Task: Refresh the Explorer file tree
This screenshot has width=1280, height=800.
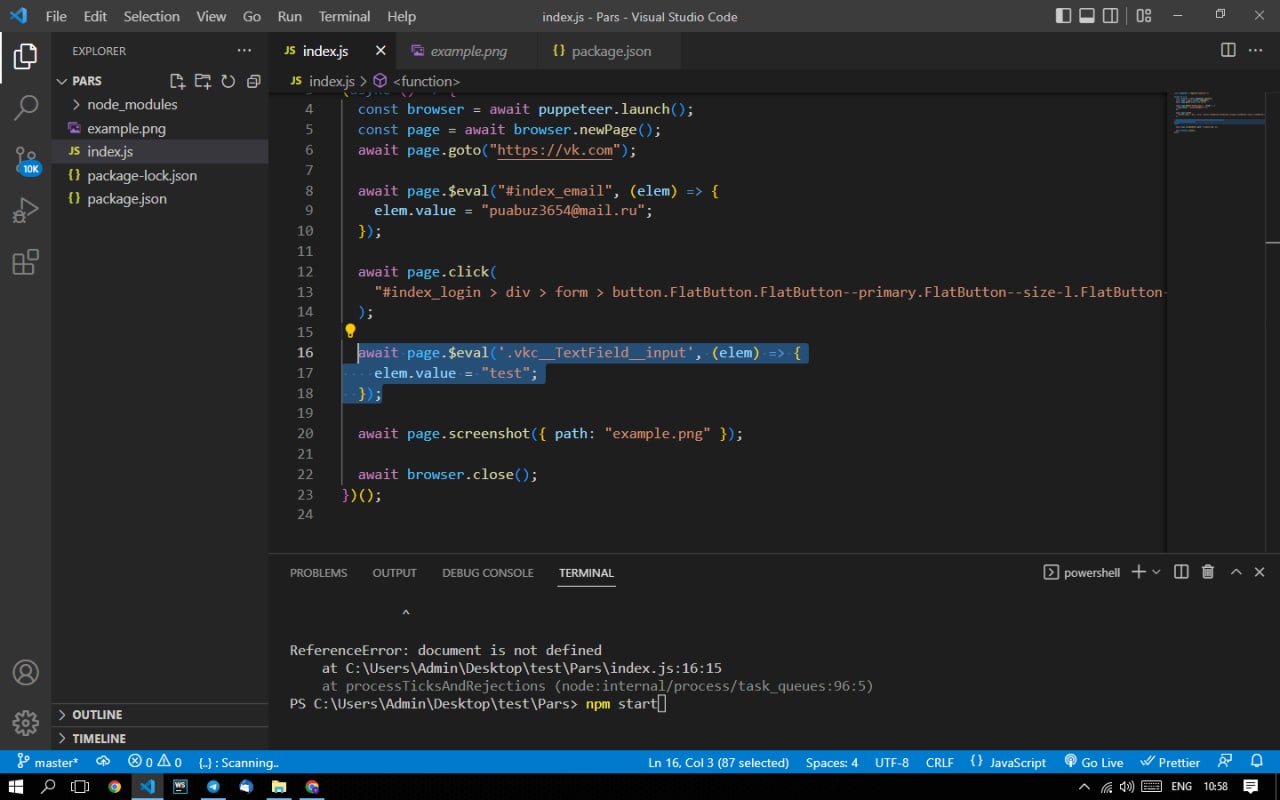Action: pos(228,81)
